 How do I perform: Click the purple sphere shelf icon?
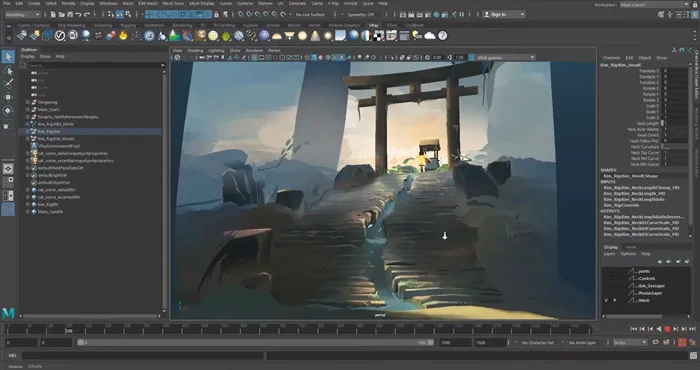[x=264, y=36]
